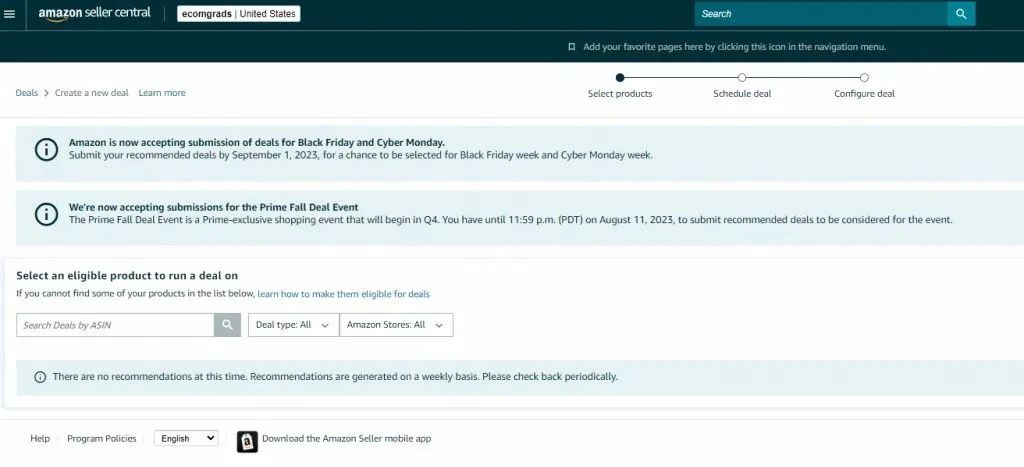Open the hamburger navigation menu
The image size is (1024, 467).
(10, 14)
